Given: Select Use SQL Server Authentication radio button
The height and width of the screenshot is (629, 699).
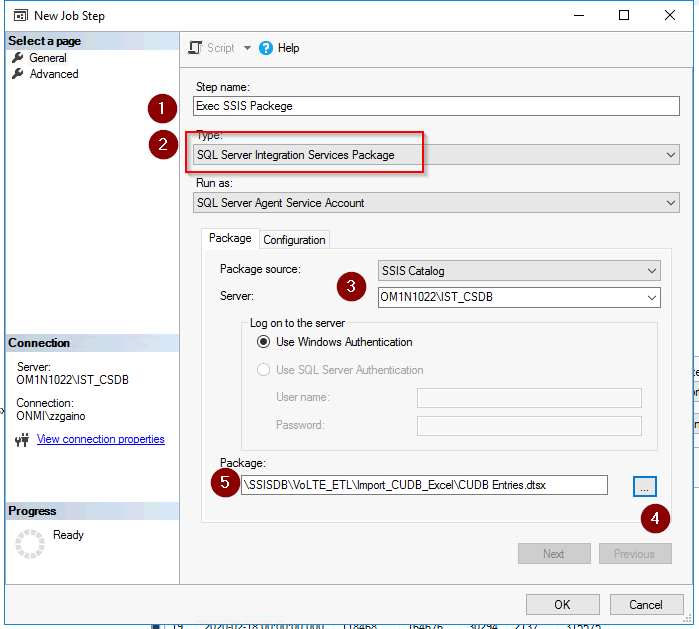Looking at the screenshot, I should 263,370.
